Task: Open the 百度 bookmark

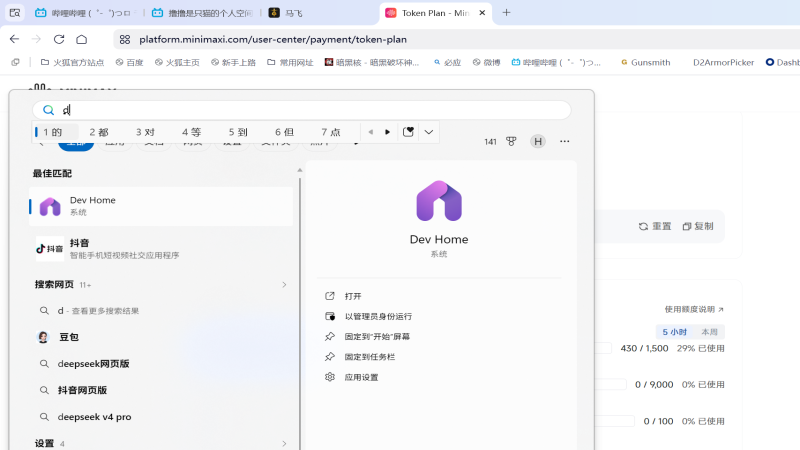Action: pos(129,62)
